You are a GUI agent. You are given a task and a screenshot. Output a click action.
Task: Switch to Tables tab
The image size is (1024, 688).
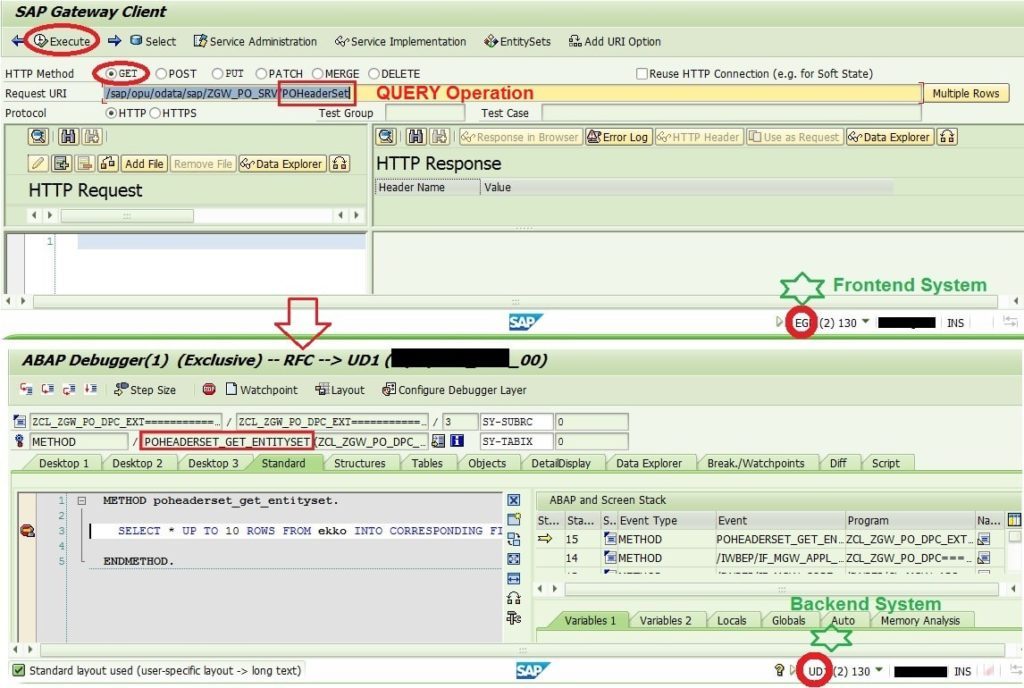coord(426,463)
